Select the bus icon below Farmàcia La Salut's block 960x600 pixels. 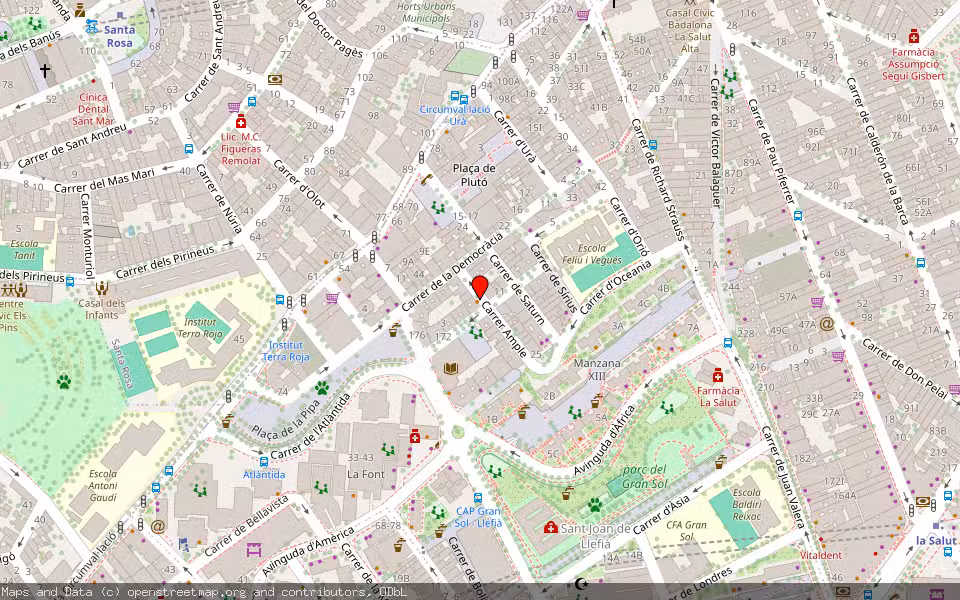click(728, 342)
